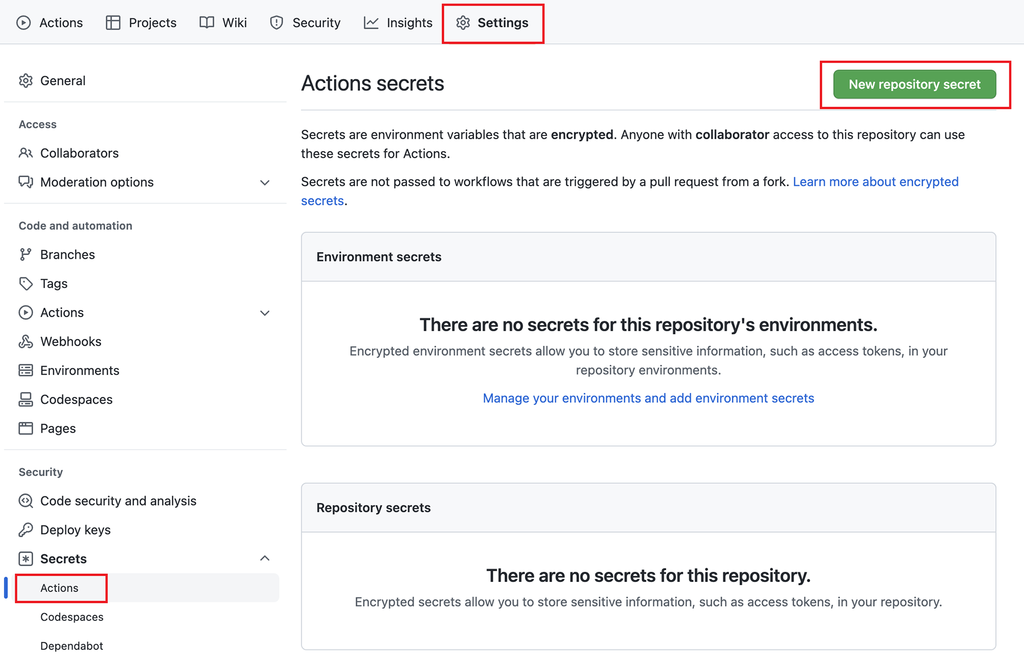Expand the Moderation options section
1024x662 pixels.
coord(264,182)
